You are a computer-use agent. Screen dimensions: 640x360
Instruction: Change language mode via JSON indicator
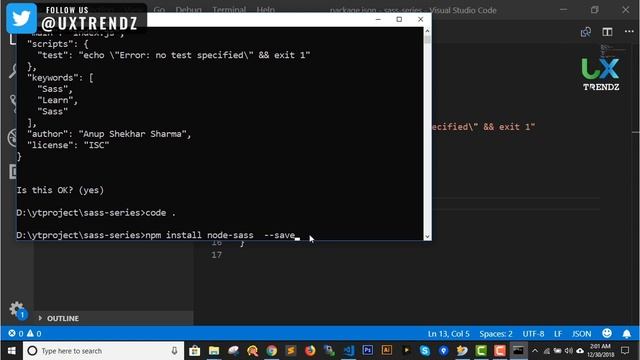tap(582, 333)
